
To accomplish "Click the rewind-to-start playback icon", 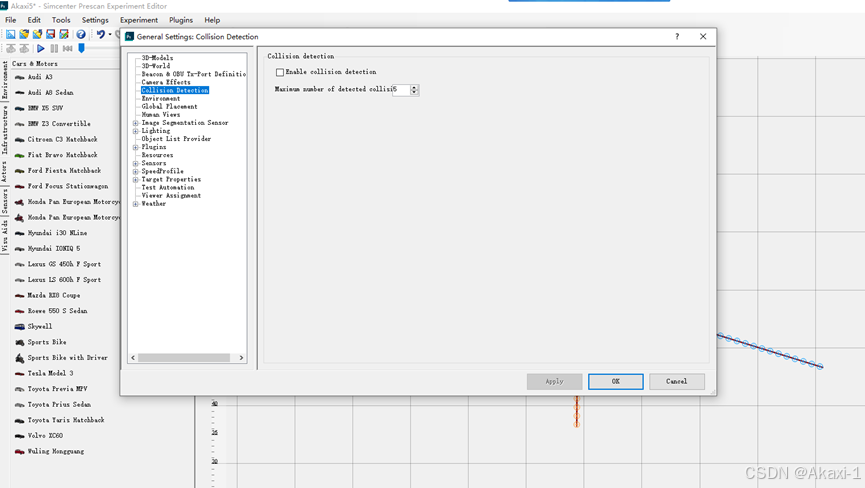I will pyautogui.click(x=67, y=49).
